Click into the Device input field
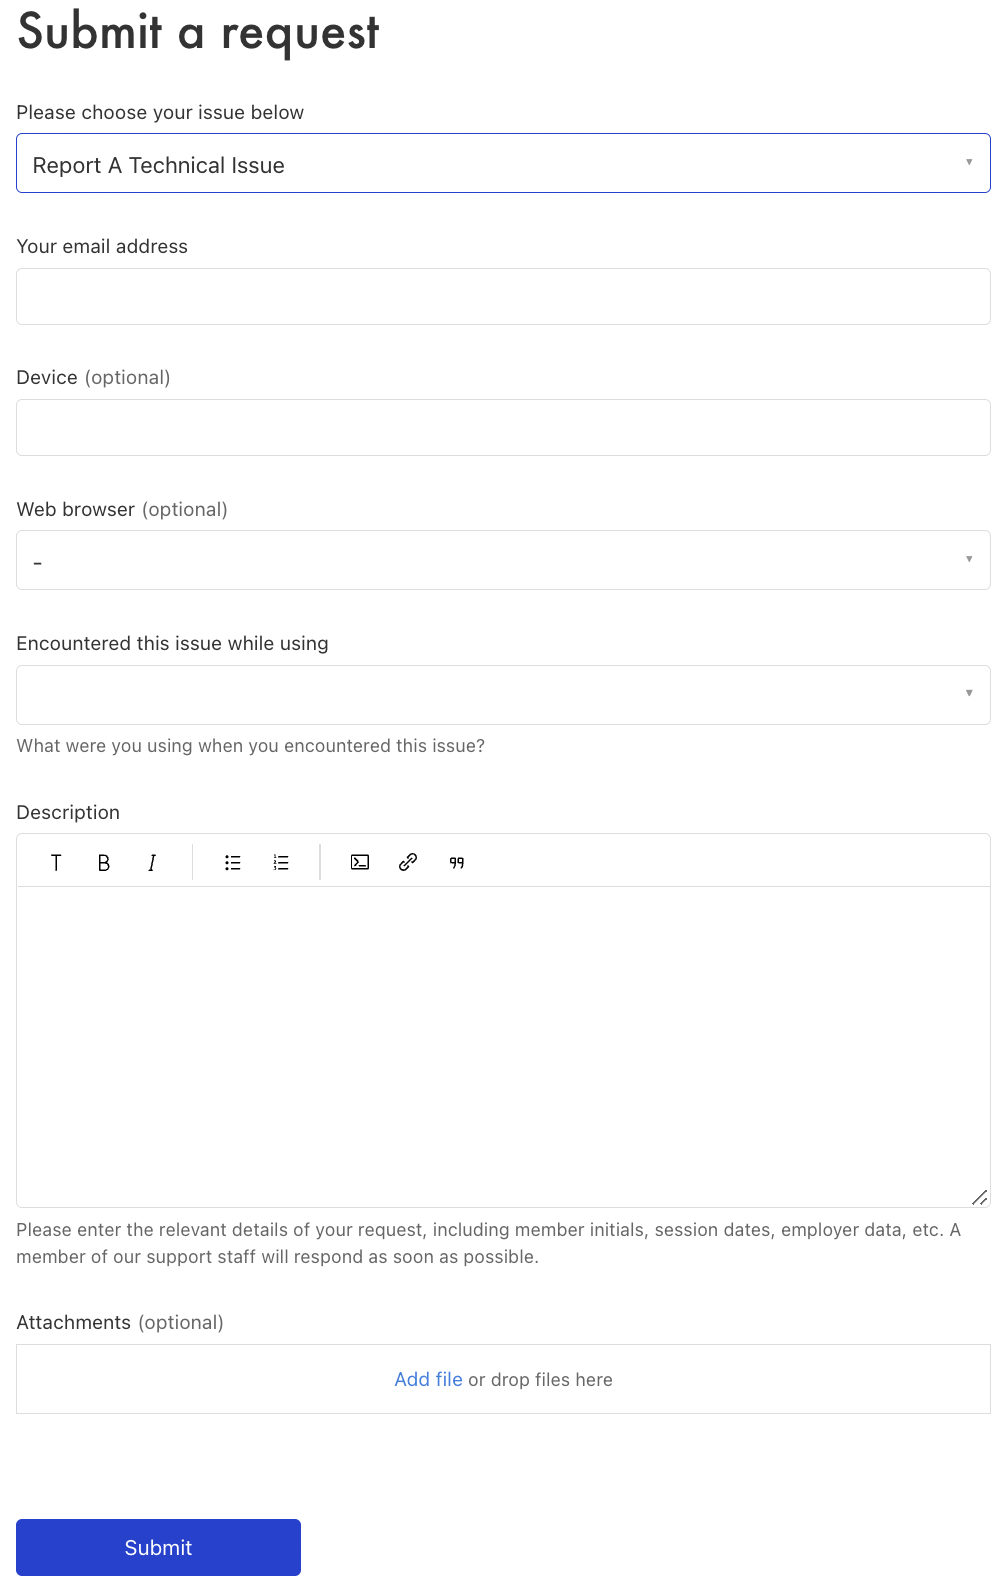The image size is (1006, 1590). [502, 428]
